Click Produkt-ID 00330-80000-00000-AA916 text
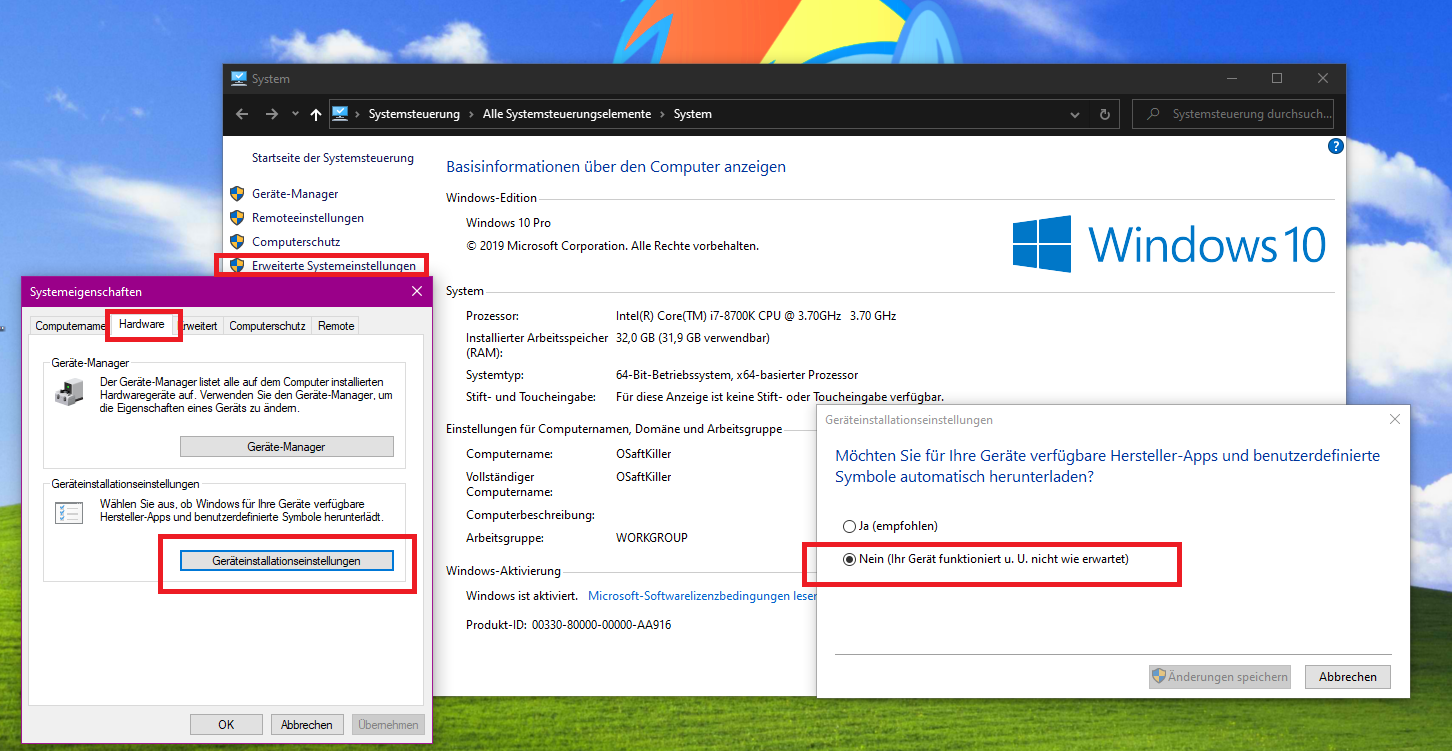1452x751 pixels. 568,625
